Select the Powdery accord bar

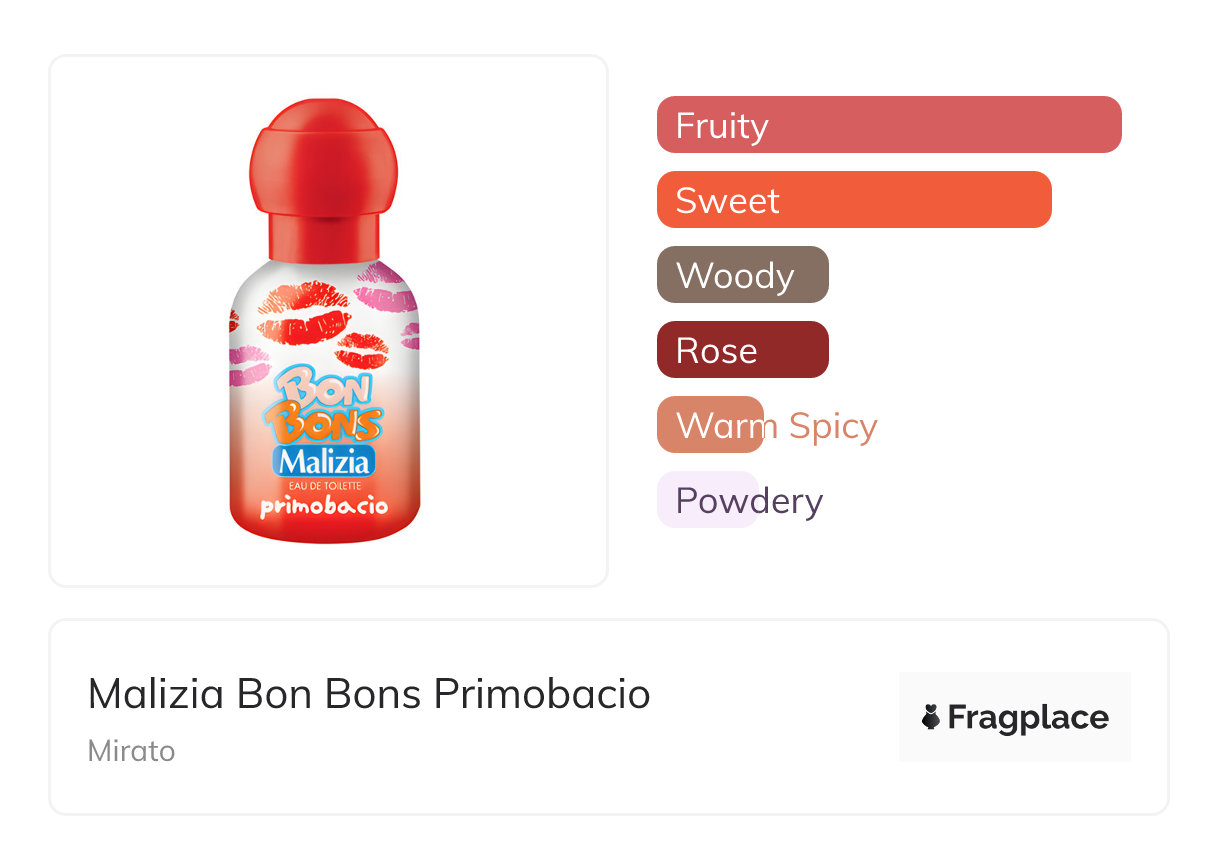click(x=707, y=500)
